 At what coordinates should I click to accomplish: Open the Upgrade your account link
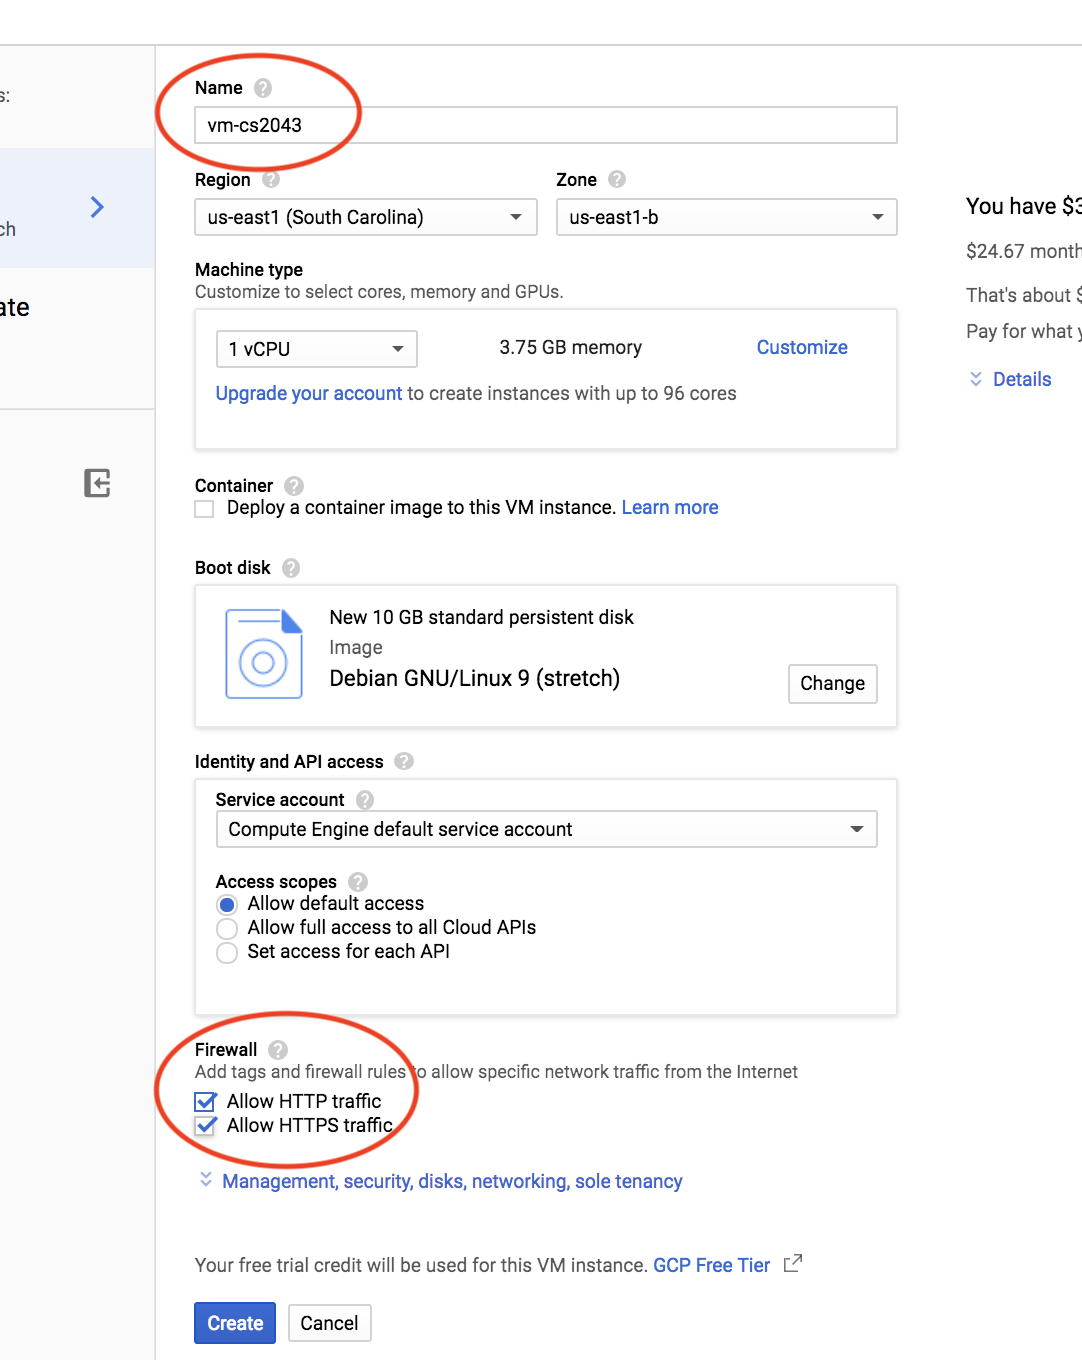coord(309,393)
